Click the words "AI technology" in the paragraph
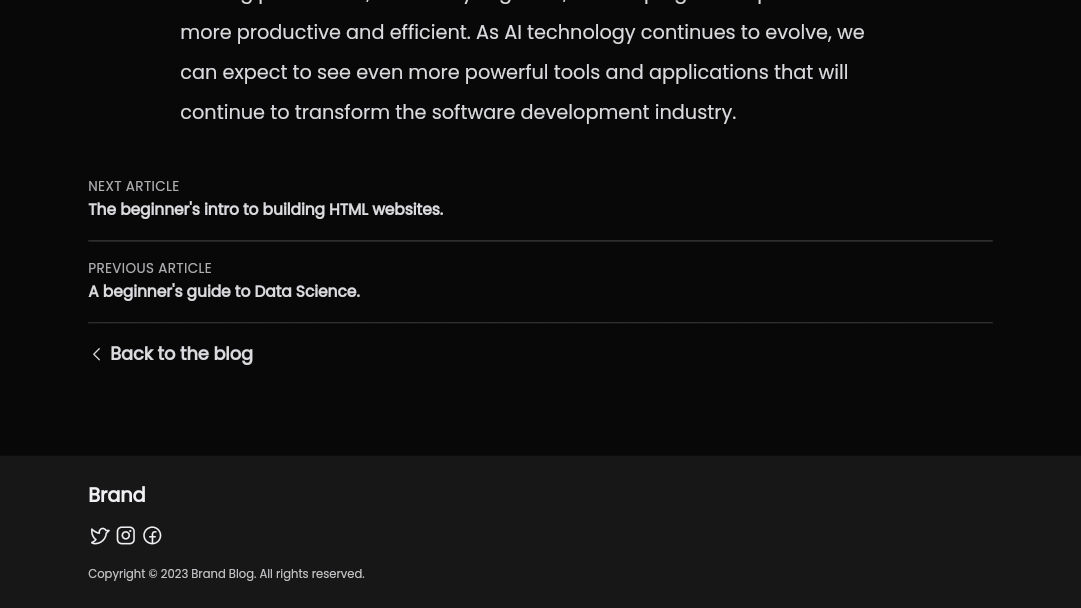This screenshot has width=1081, height=608. click(569, 32)
